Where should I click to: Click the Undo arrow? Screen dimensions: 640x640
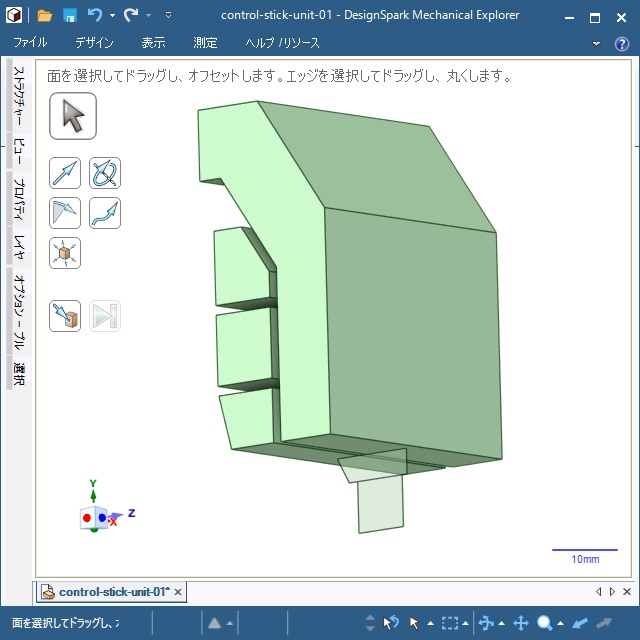click(95, 16)
